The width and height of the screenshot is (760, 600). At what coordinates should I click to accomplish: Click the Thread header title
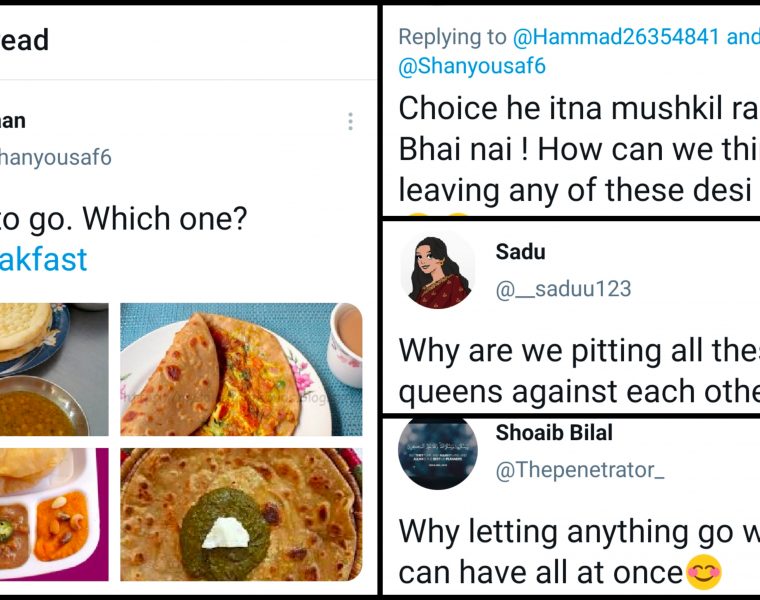click(24, 40)
